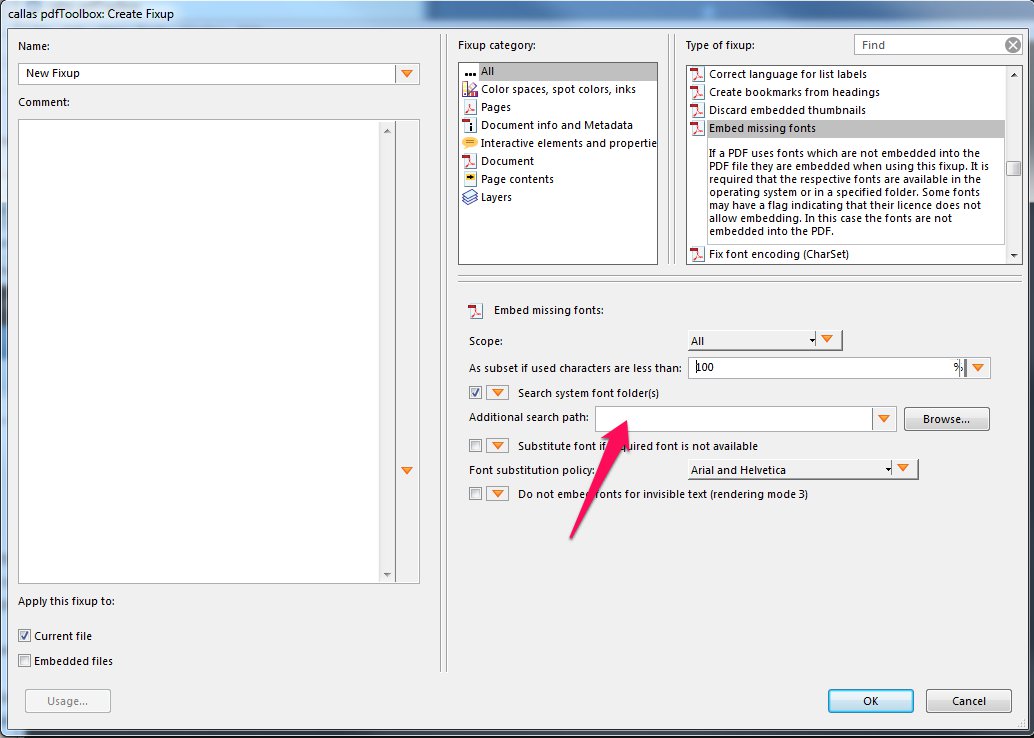Screen dimensions: 1034x738
Task: Click the Comment box scroll up arrow
Action: 387,130
